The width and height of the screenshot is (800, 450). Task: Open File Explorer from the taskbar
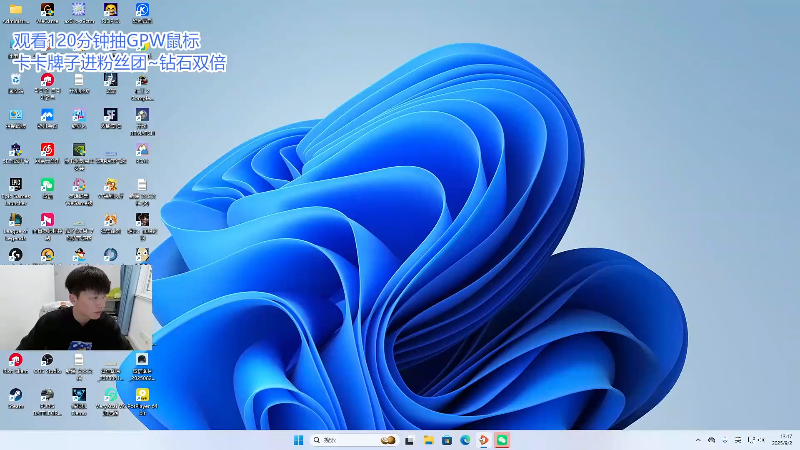tap(428, 440)
